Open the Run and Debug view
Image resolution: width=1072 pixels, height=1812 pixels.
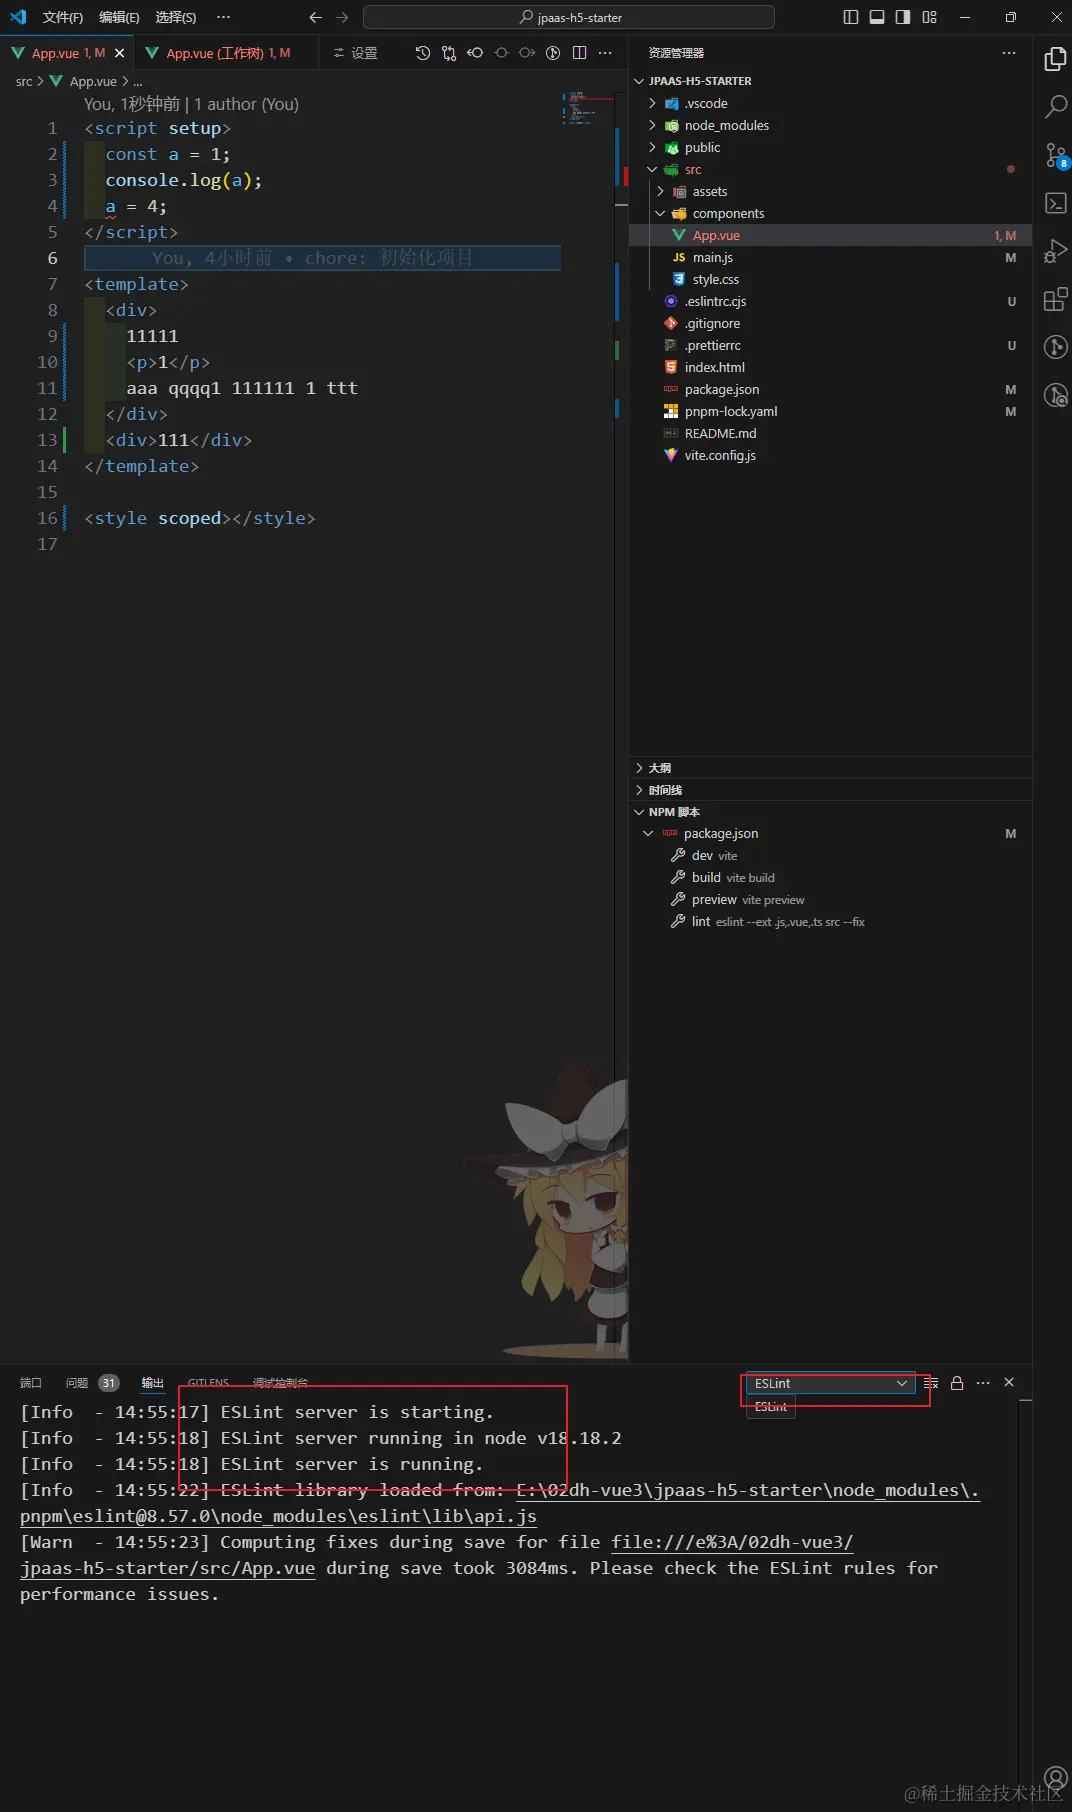pos(1055,251)
